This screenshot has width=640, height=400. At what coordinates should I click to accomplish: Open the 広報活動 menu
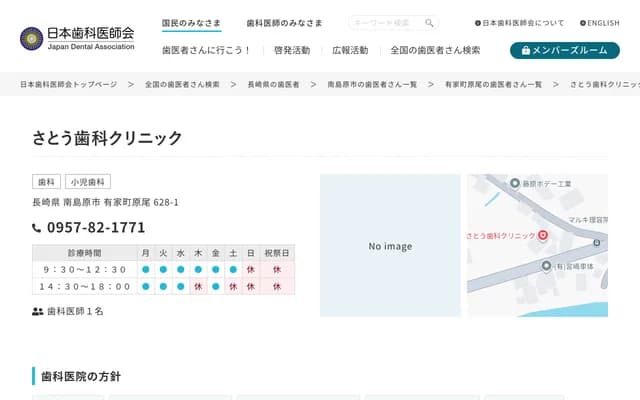coord(350,50)
